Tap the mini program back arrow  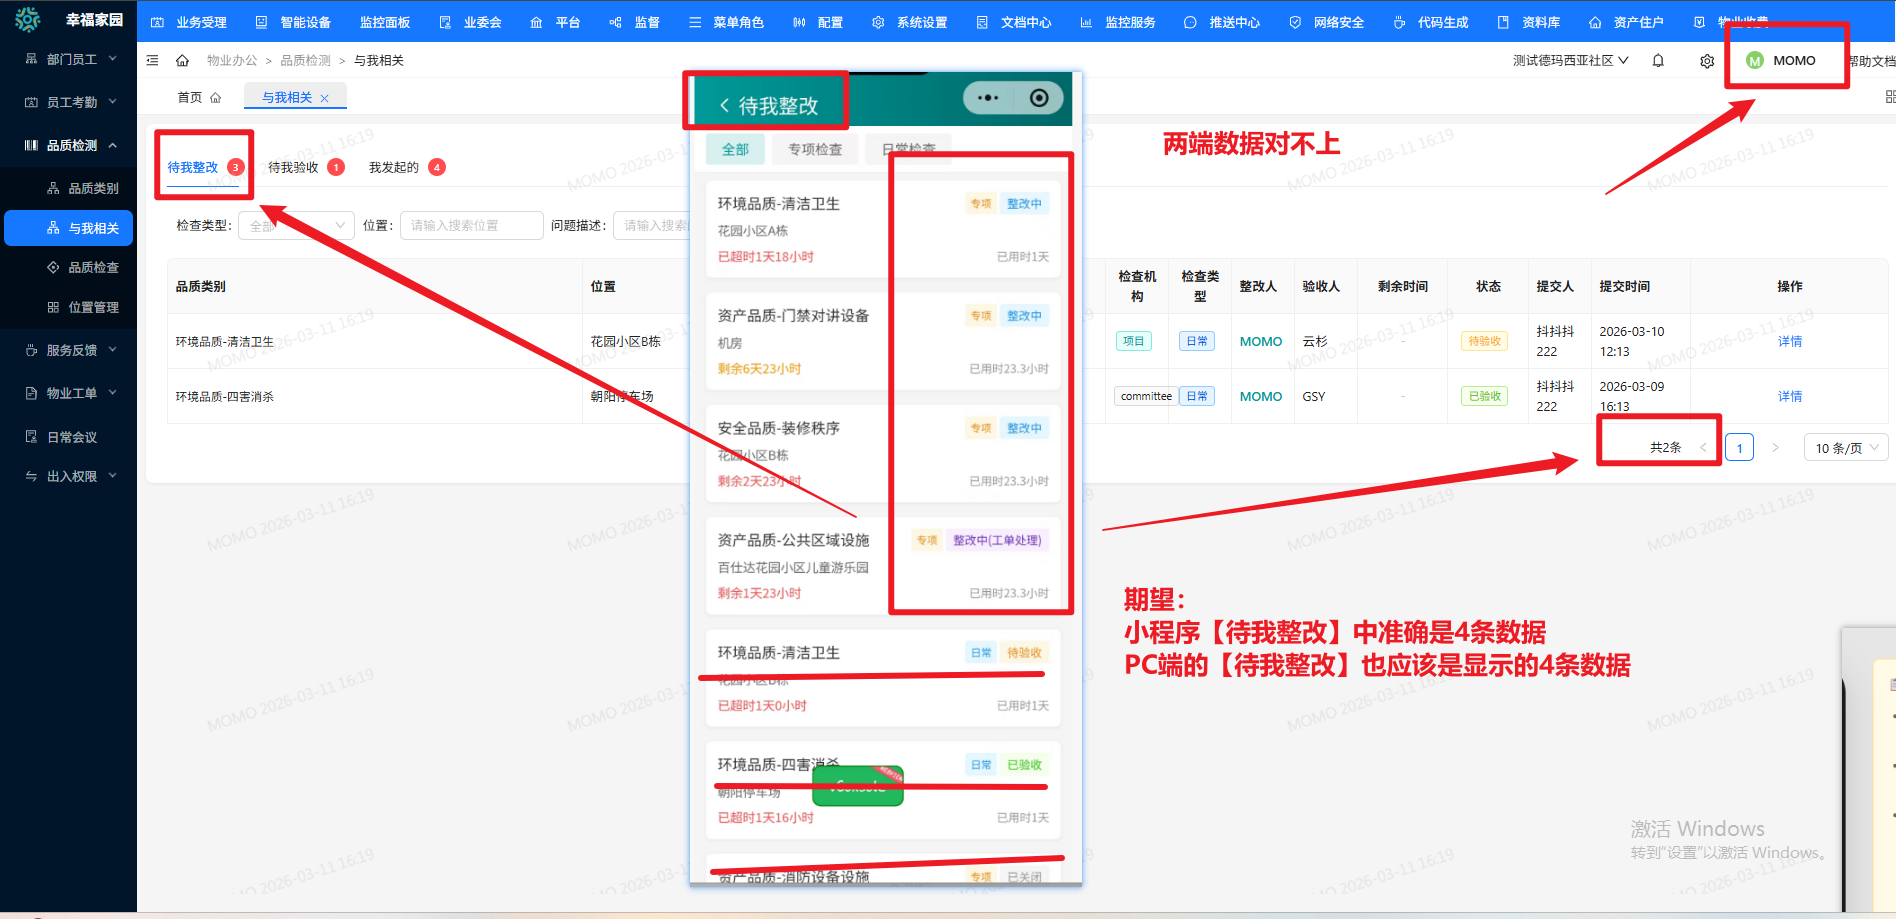point(724,106)
